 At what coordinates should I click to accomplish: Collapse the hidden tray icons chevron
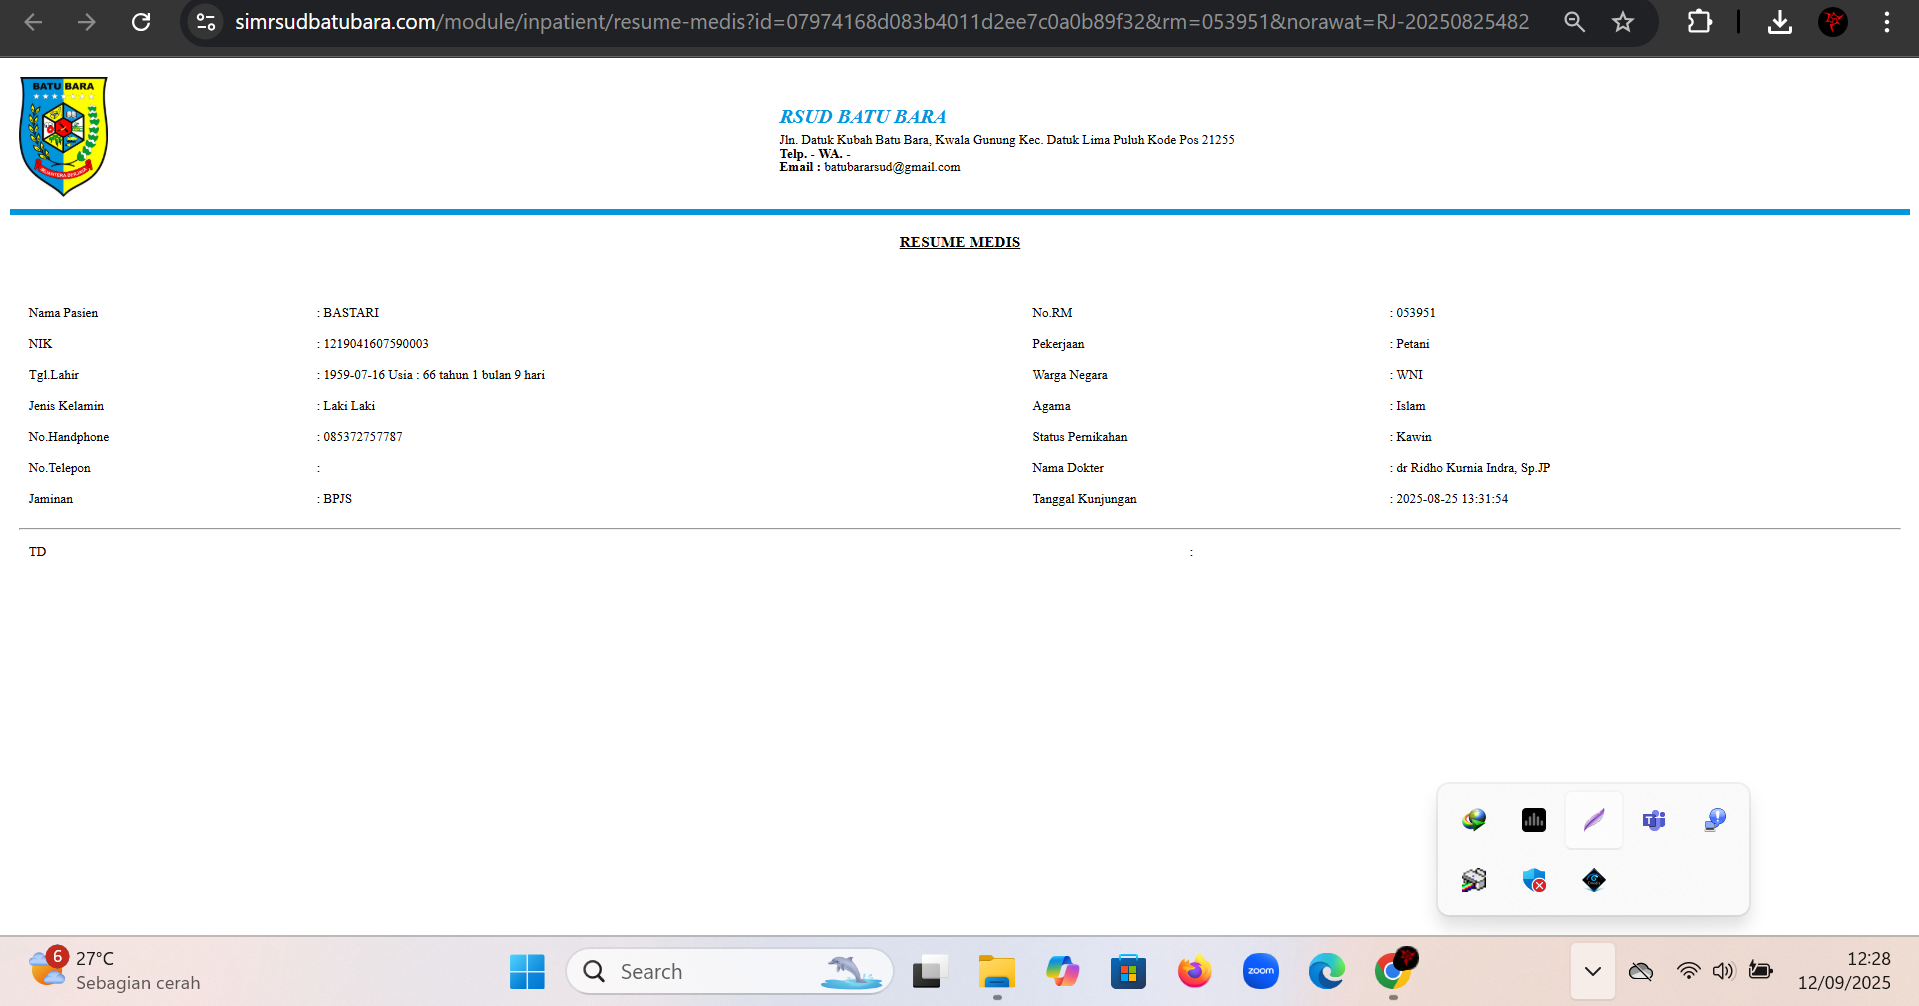(x=1593, y=971)
